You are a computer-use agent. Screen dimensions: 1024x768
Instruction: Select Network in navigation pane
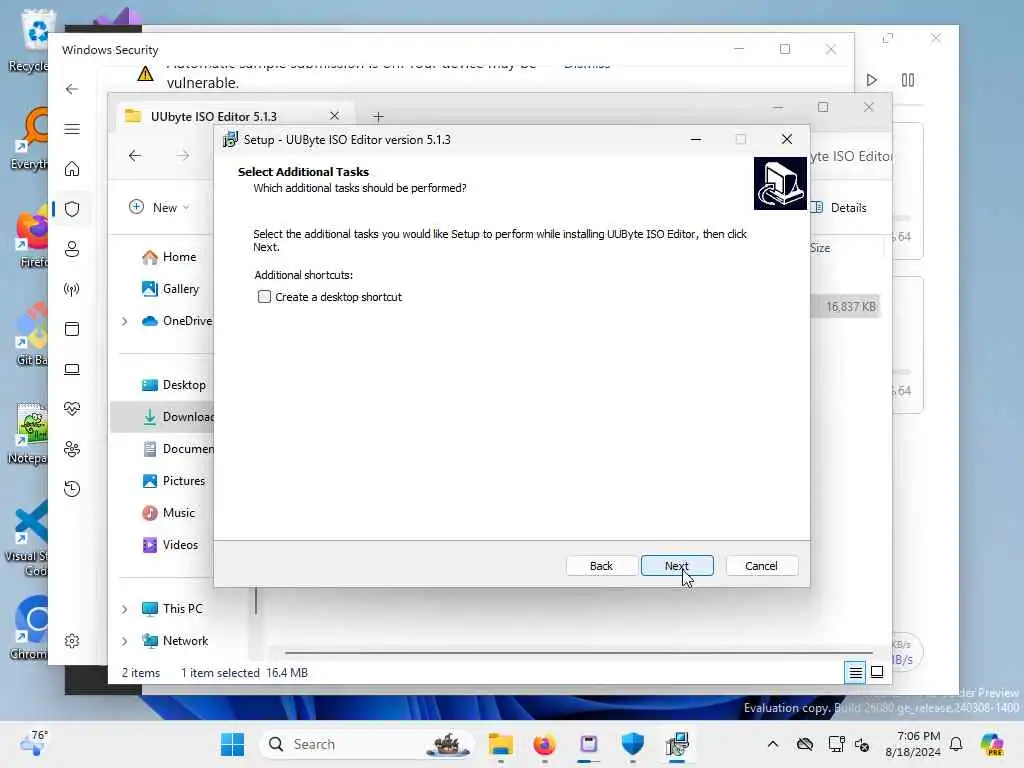175,641
